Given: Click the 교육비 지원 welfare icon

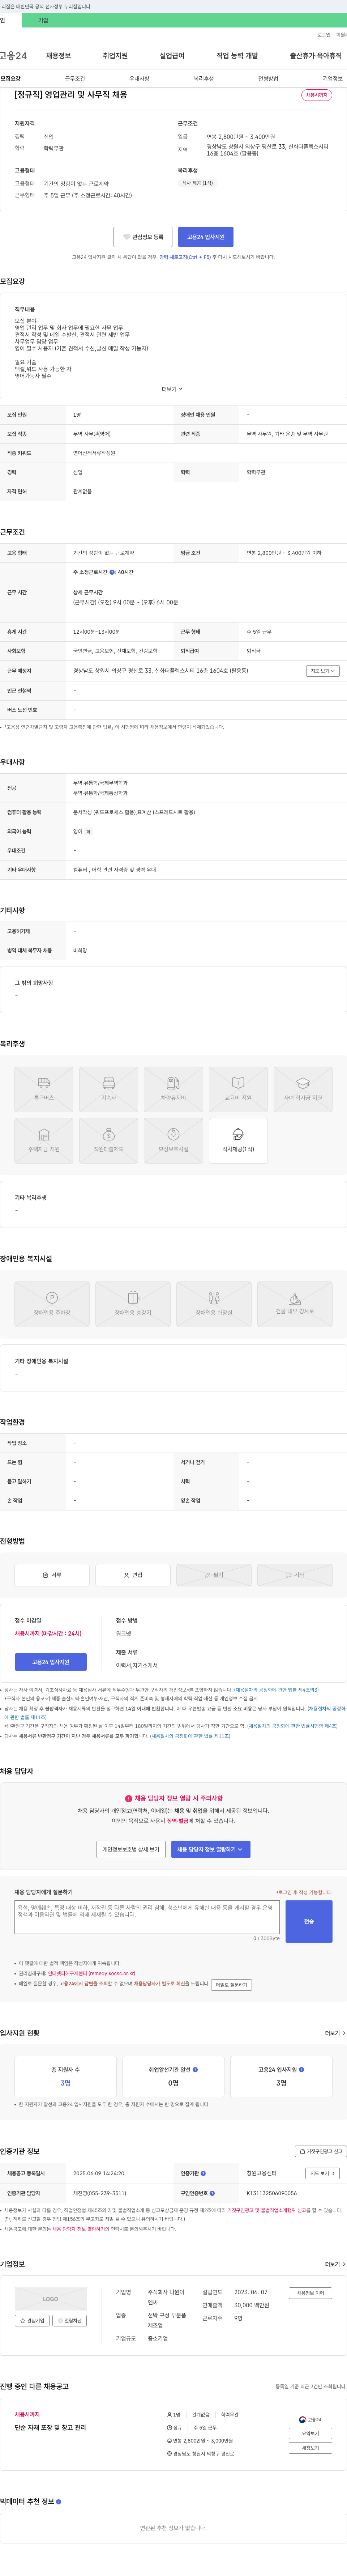Looking at the screenshot, I should 238,1089.
